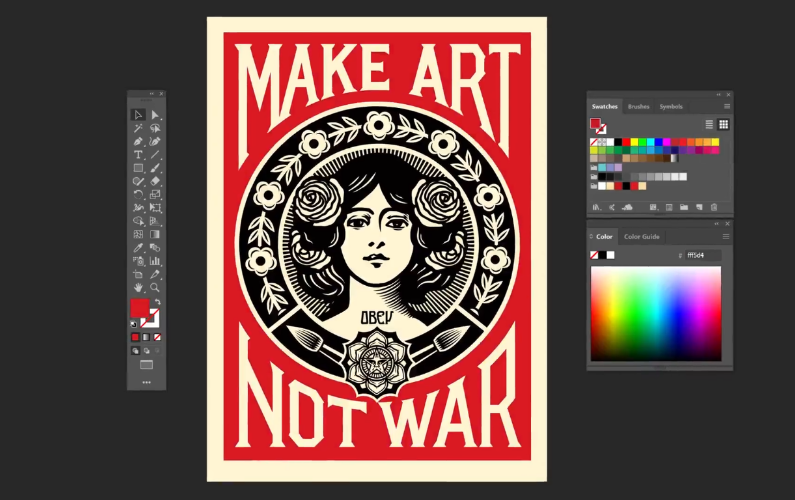Select the Curvature tool
The height and width of the screenshot is (500, 795).
pos(155,141)
